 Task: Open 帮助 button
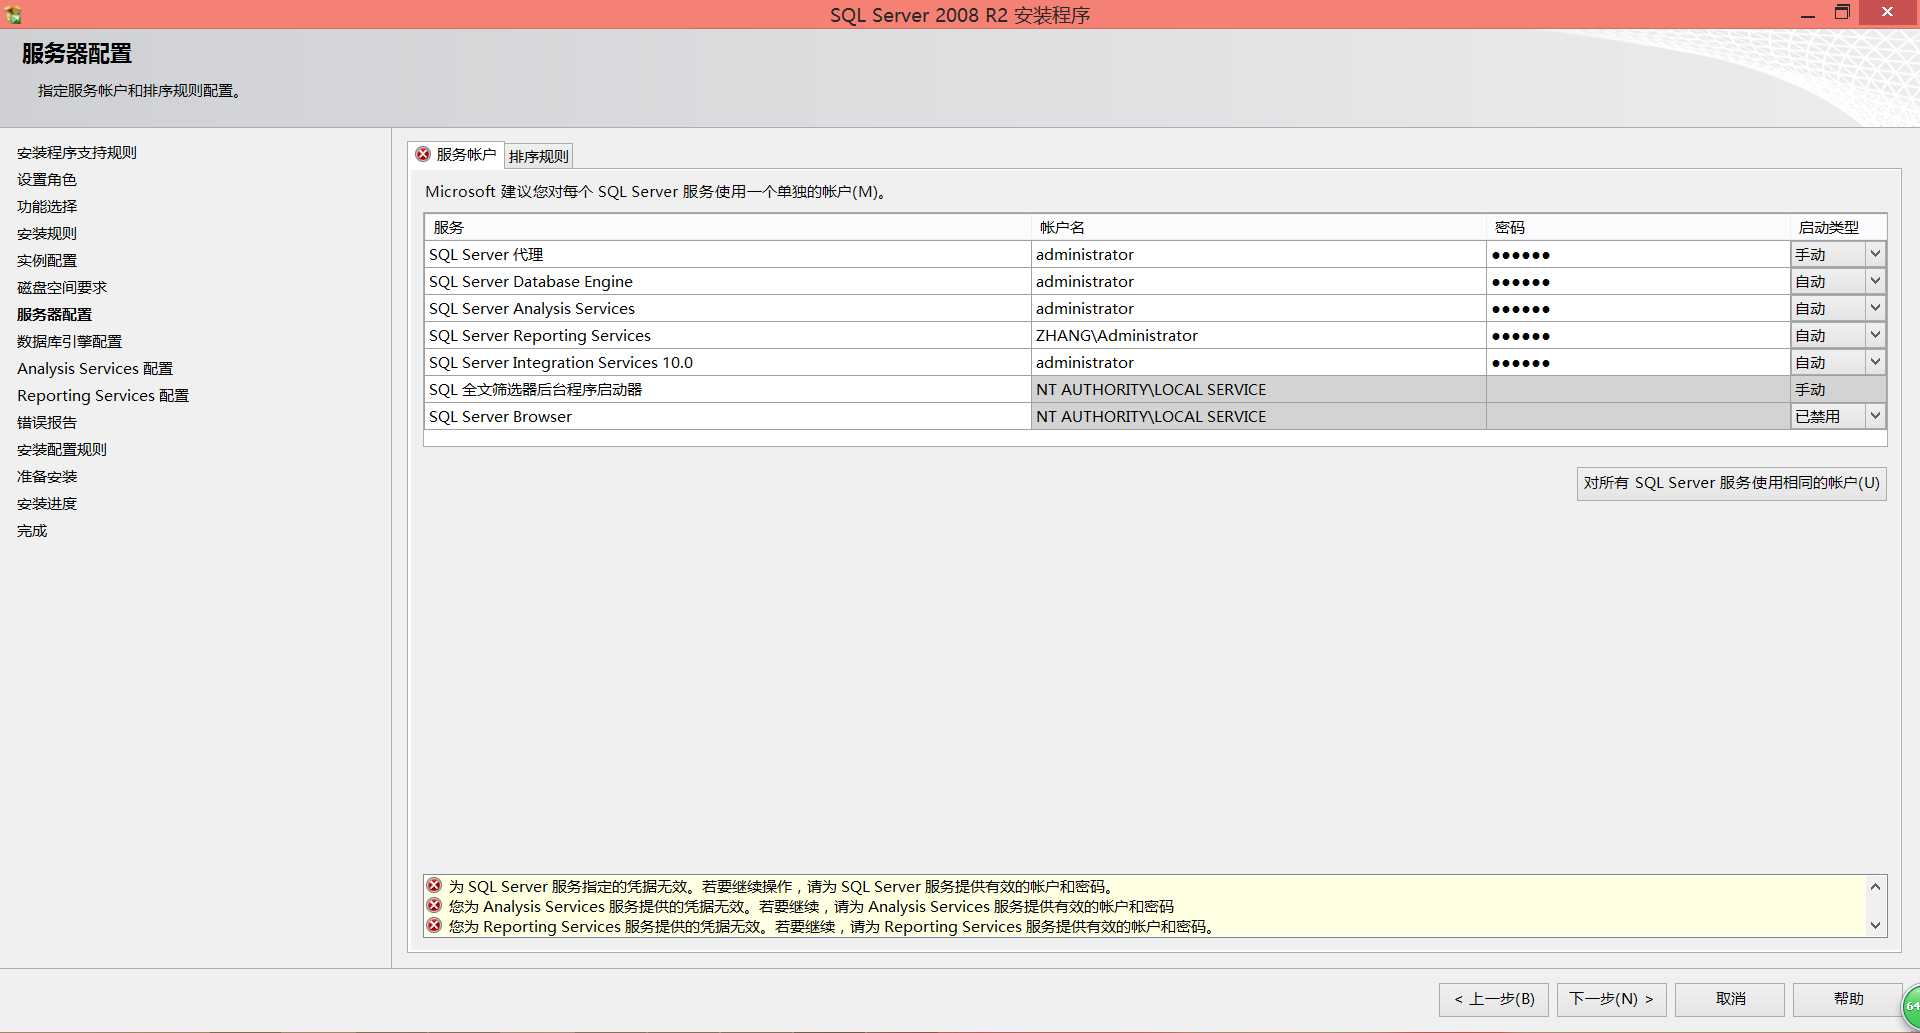click(x=1848, y=999)
